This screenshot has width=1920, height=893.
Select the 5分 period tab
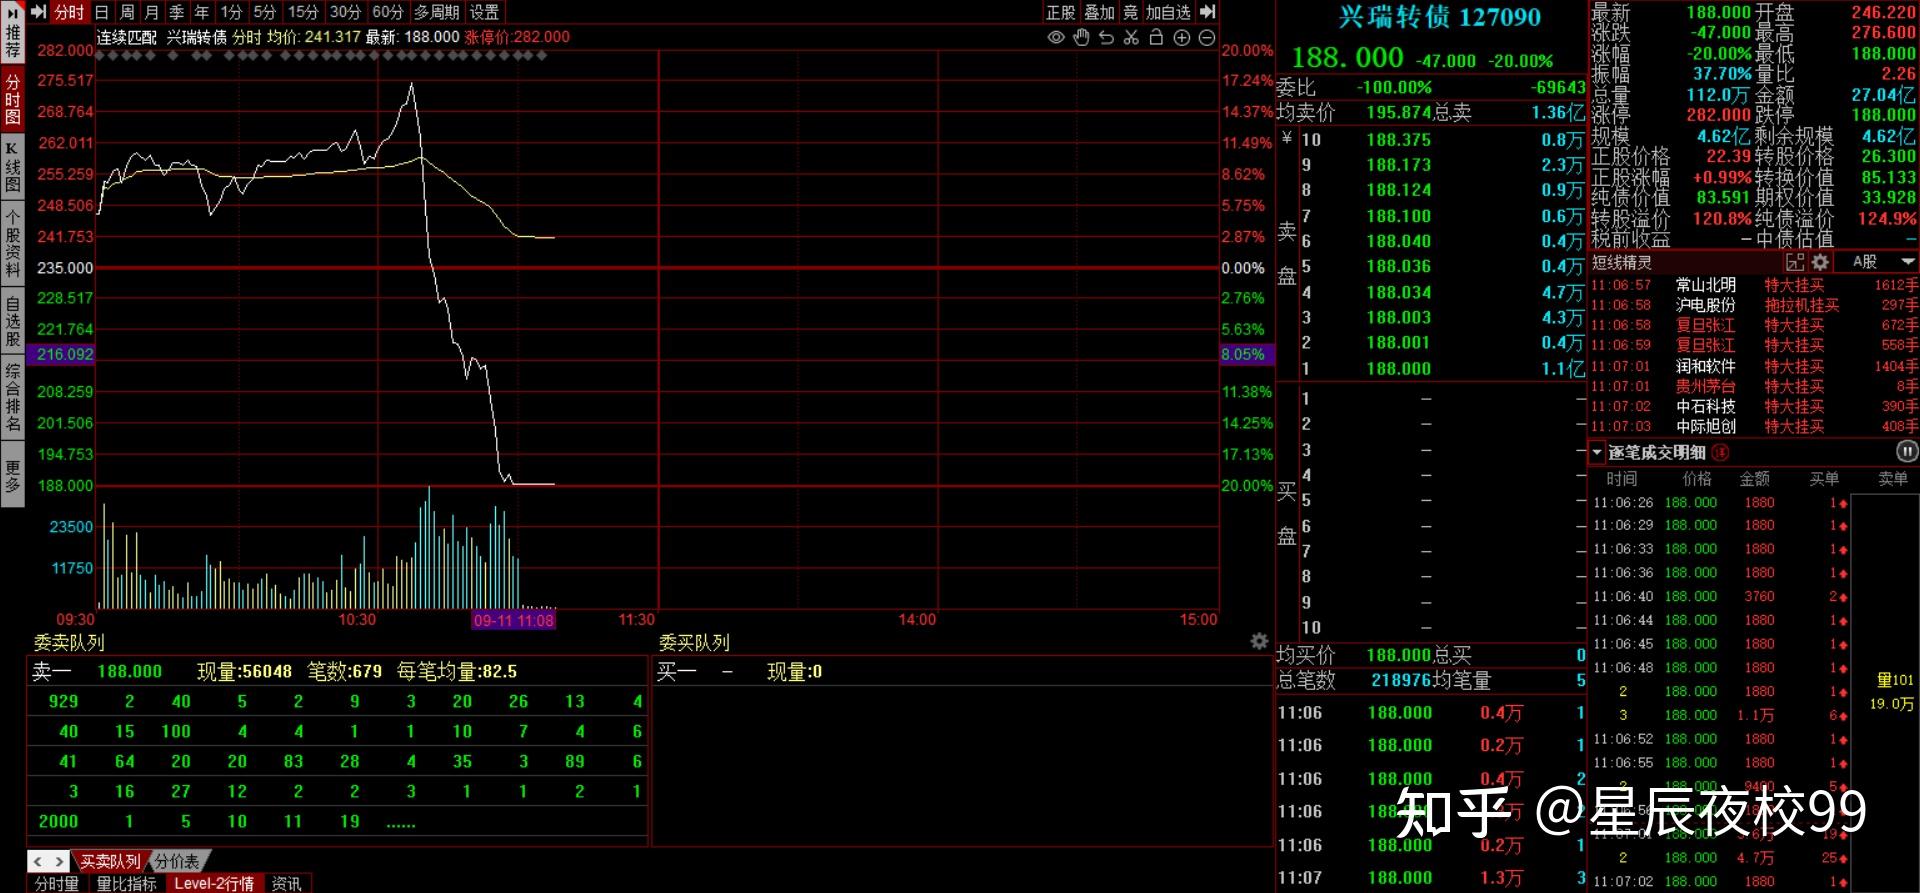[265, 12]
